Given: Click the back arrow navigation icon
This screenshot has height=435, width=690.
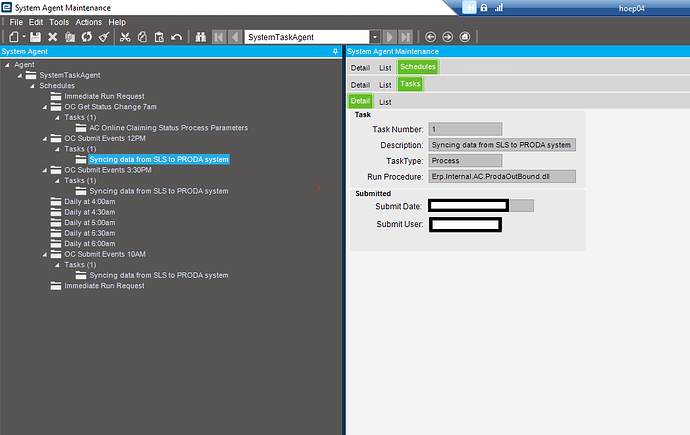Looking at the screenshot, I should click(x=430, y=37).
